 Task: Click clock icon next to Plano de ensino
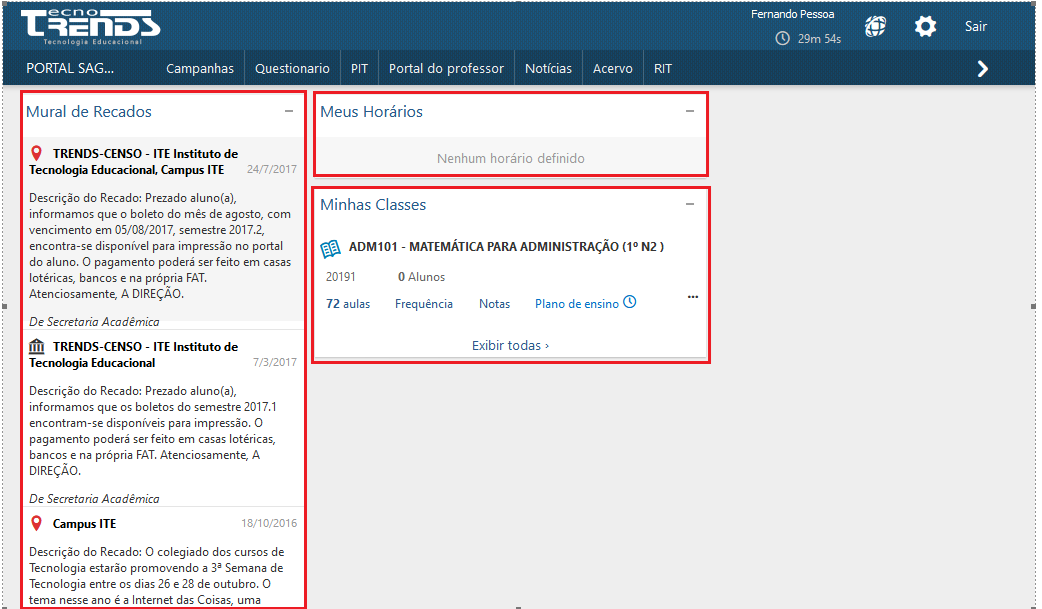tap(630, 302)
